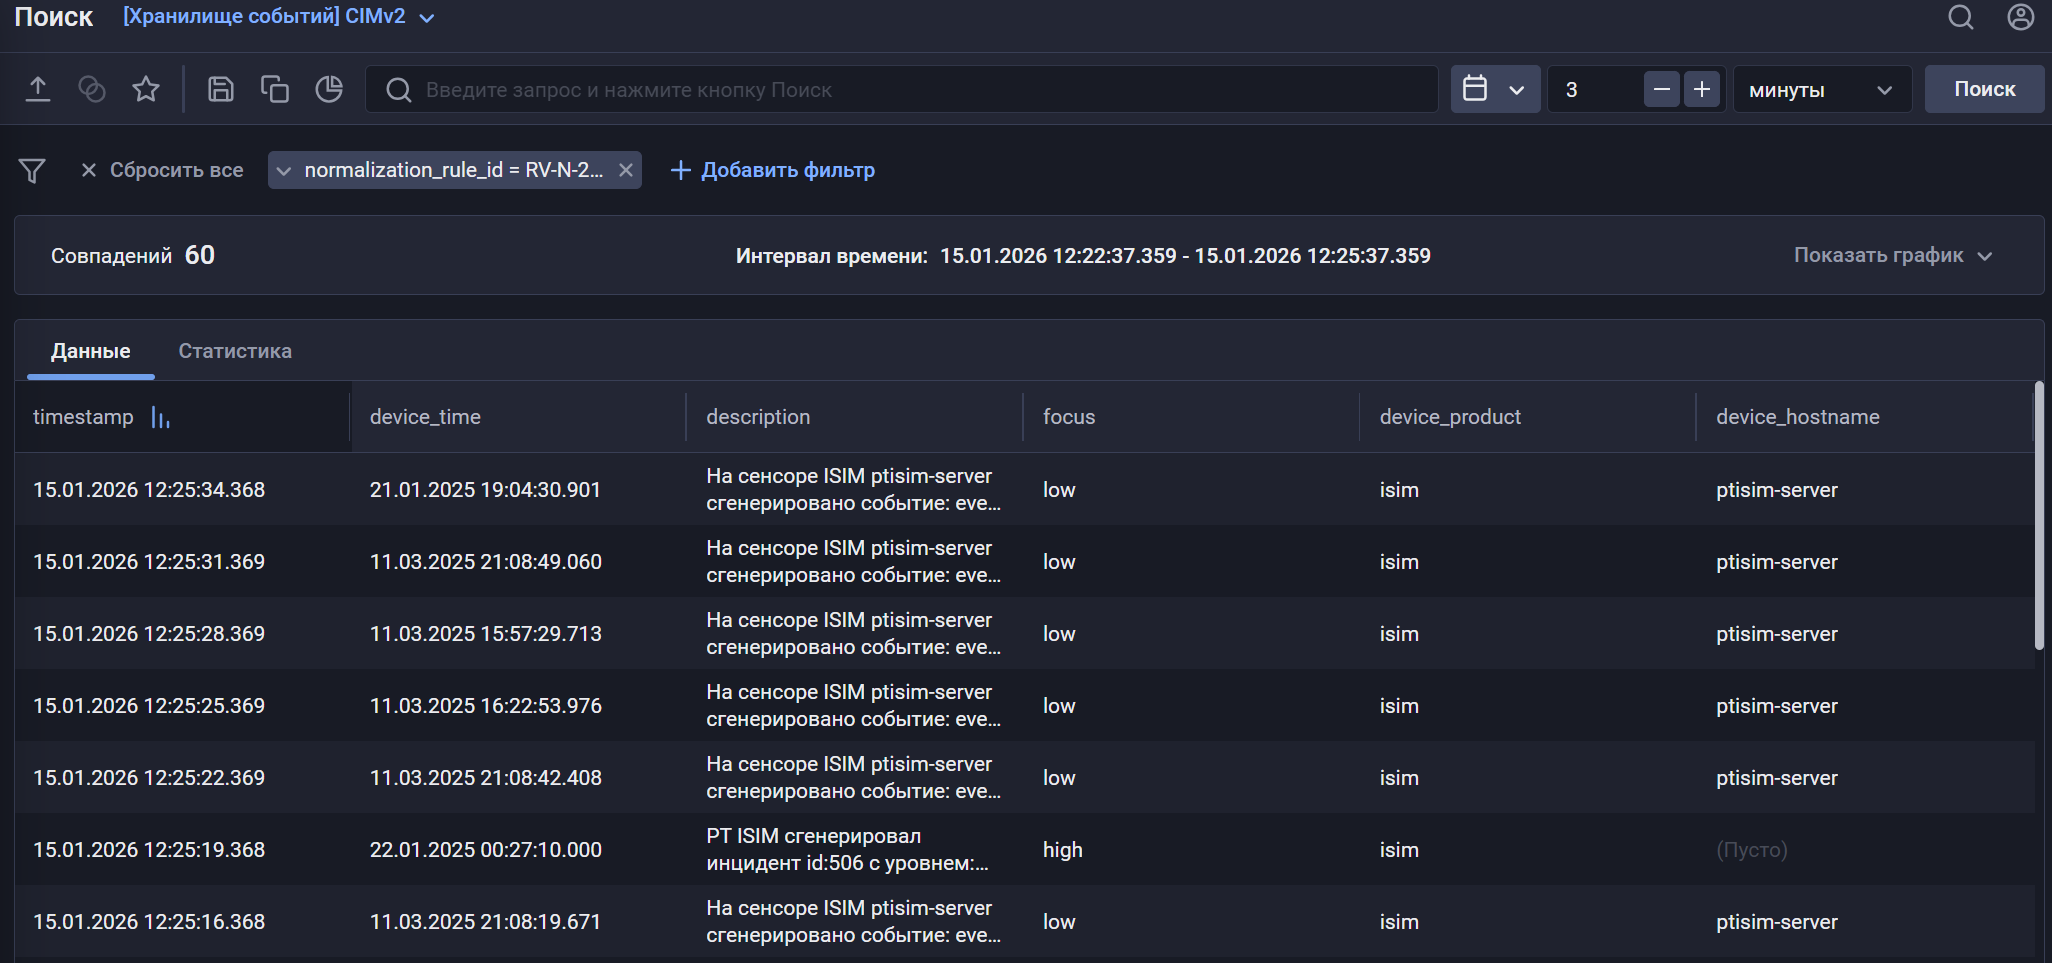Duplicate the query using copy icon
The height and width of the screenshot is (963, 2052).
tap(274, 88)
